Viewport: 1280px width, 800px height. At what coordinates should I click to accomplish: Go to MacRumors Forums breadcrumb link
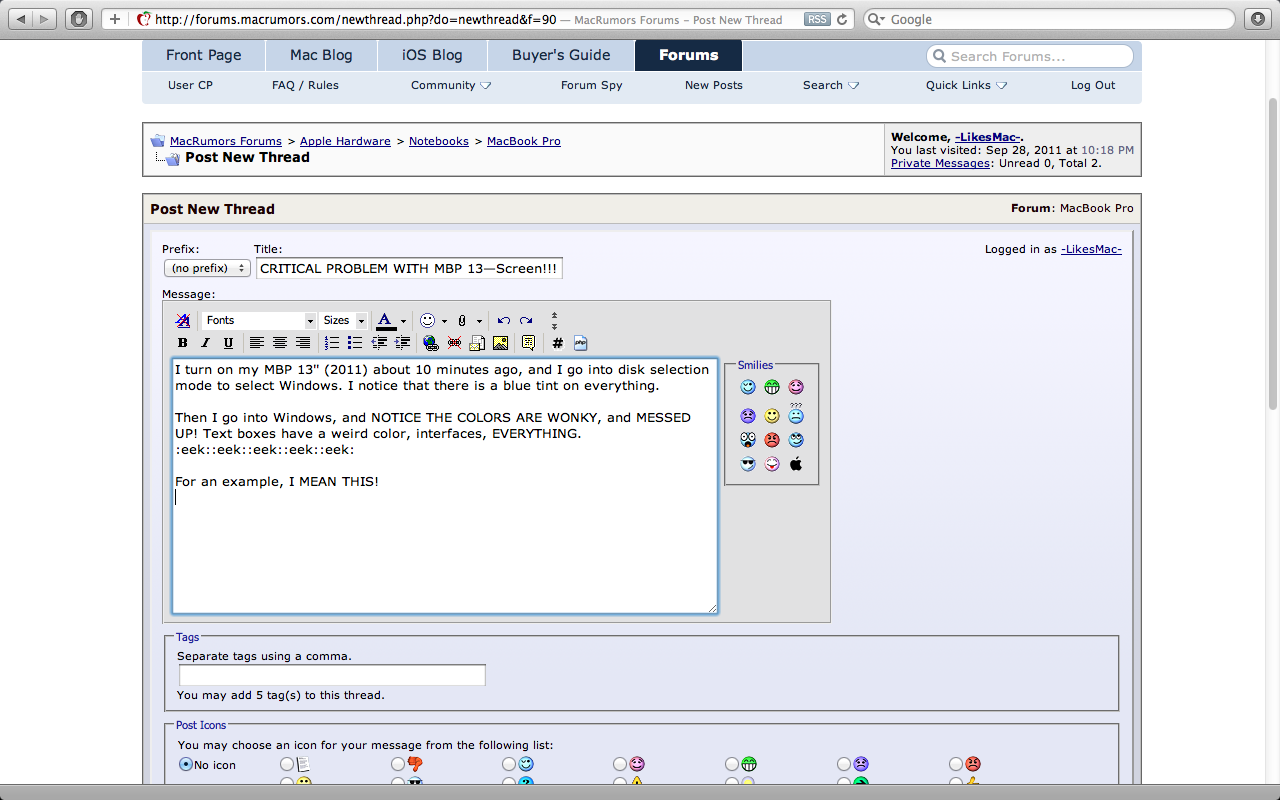coord(225,141)
